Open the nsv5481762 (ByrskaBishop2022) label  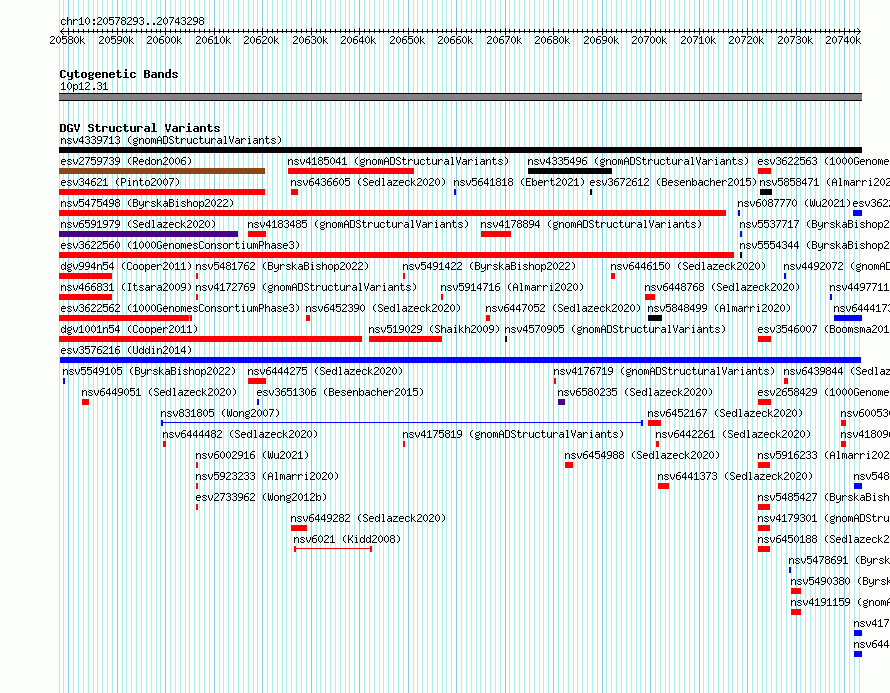coord(282,266)
